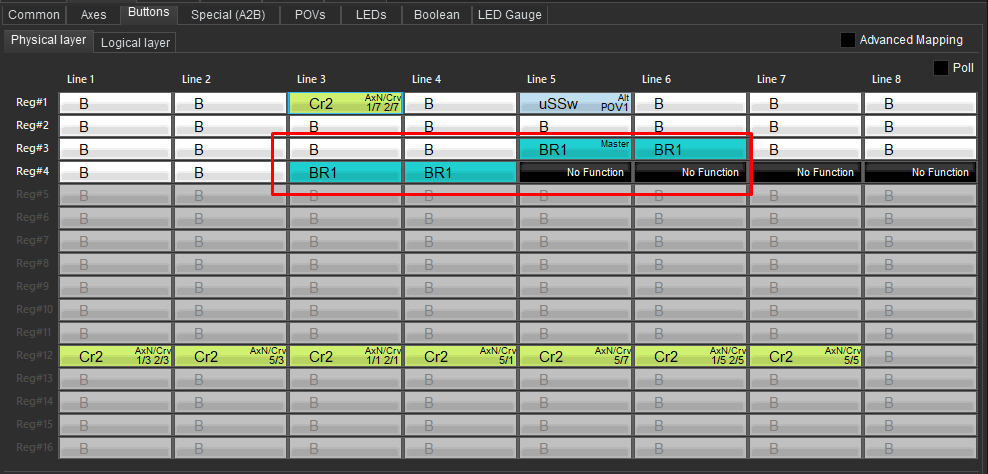
Task: Click grayed B cell at Reg#5 Line 1
Action: click(116, 195)
